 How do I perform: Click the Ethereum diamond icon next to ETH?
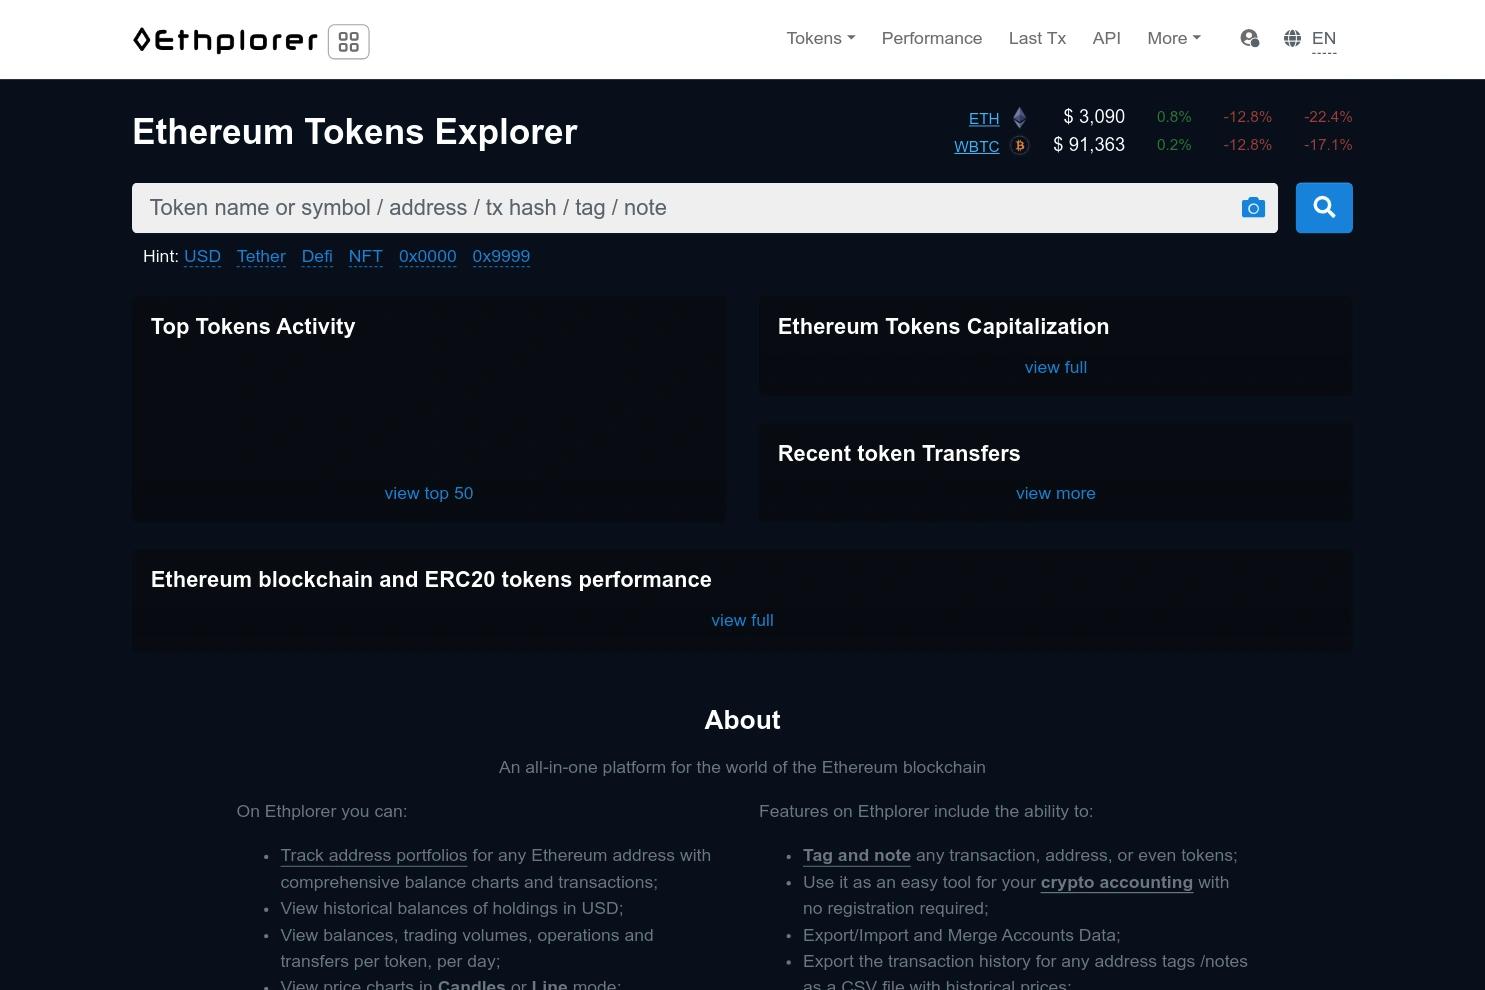(1019, 118)
